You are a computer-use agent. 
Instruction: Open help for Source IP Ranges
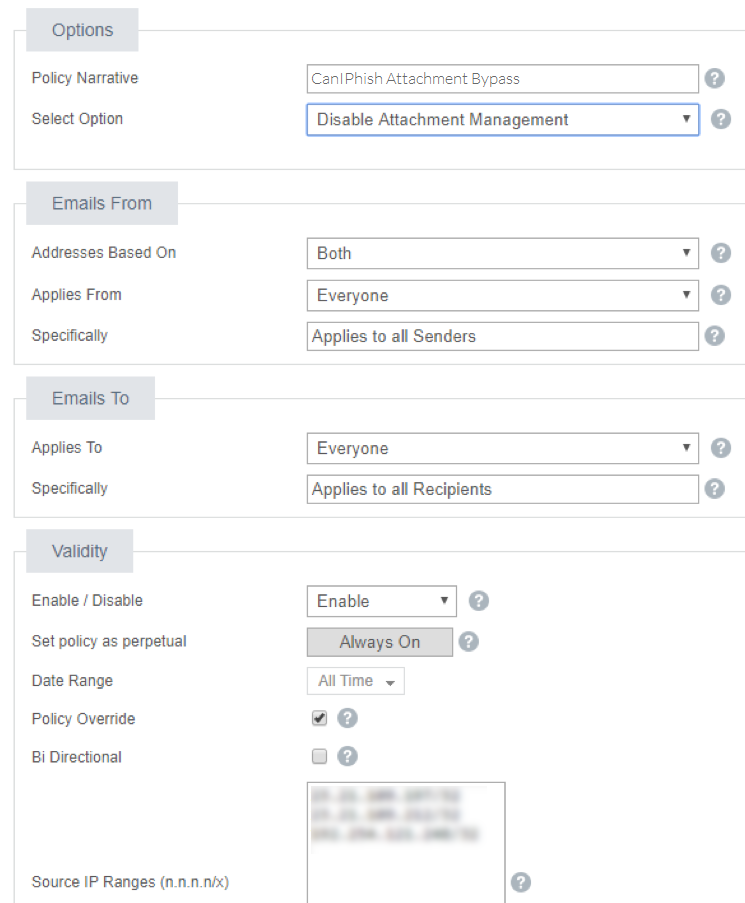(x=521, y=882)
